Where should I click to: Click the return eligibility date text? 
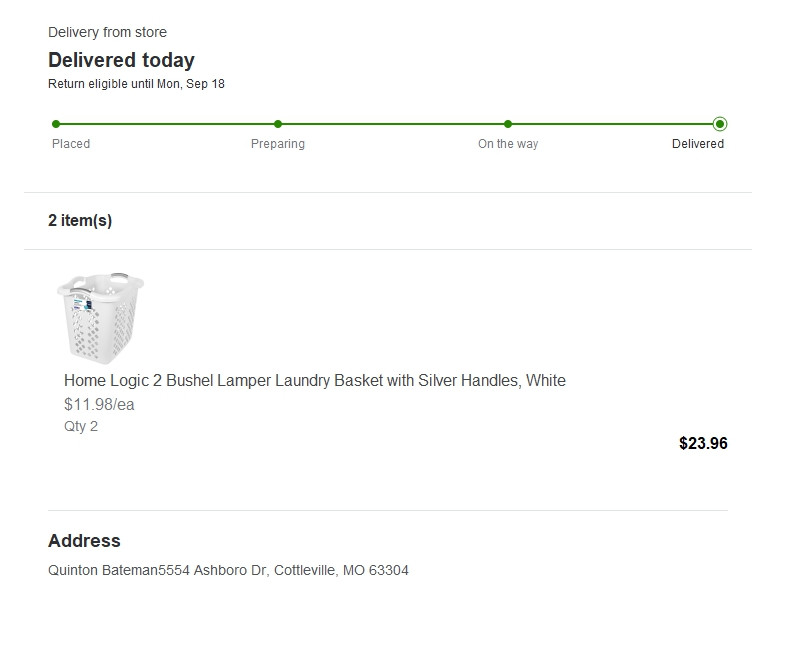tap(136, 84)
